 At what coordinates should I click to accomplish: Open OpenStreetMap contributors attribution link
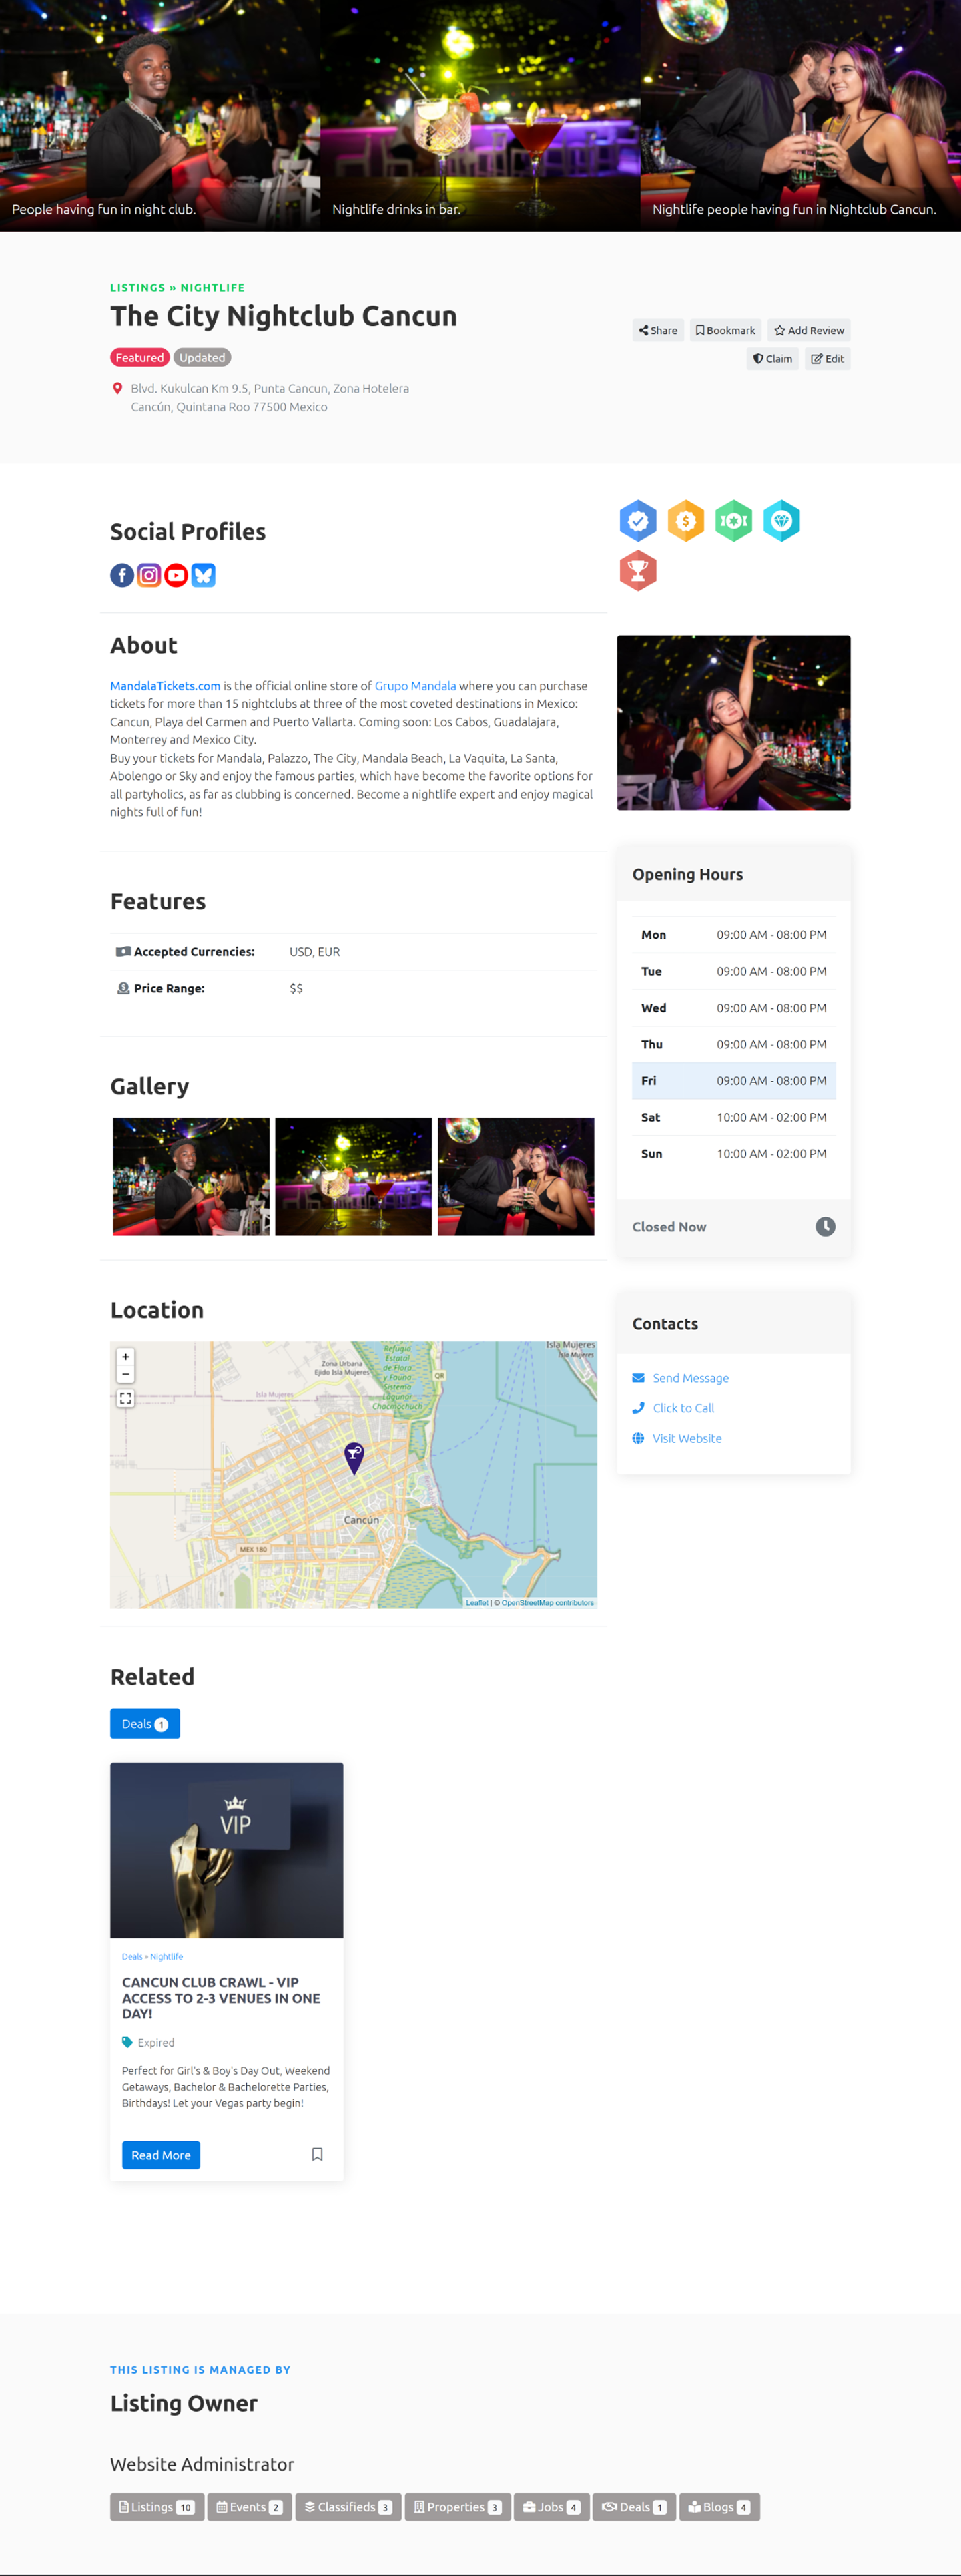(547, 1603)
